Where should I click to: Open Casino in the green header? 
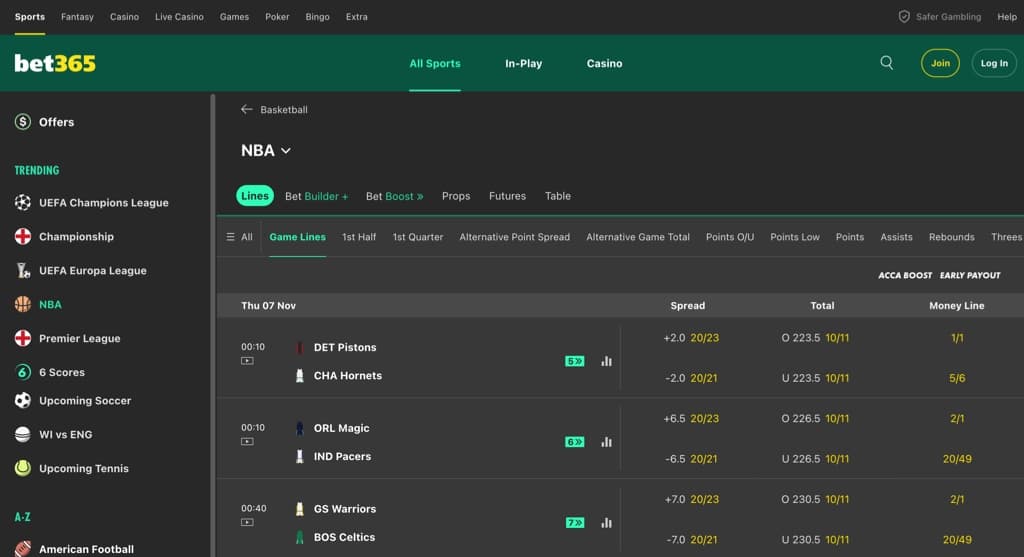coord(604,63)
